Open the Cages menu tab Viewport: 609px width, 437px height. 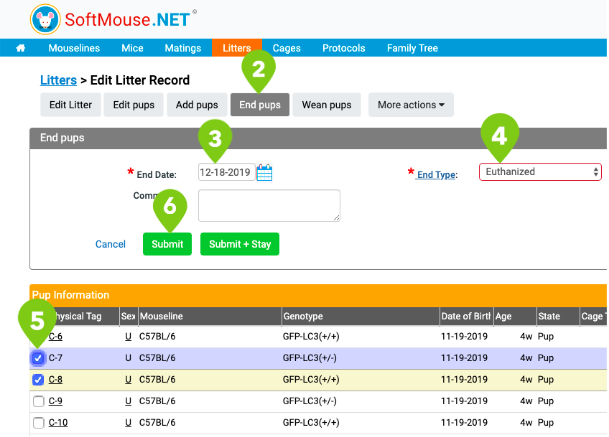tap(287, 48)
